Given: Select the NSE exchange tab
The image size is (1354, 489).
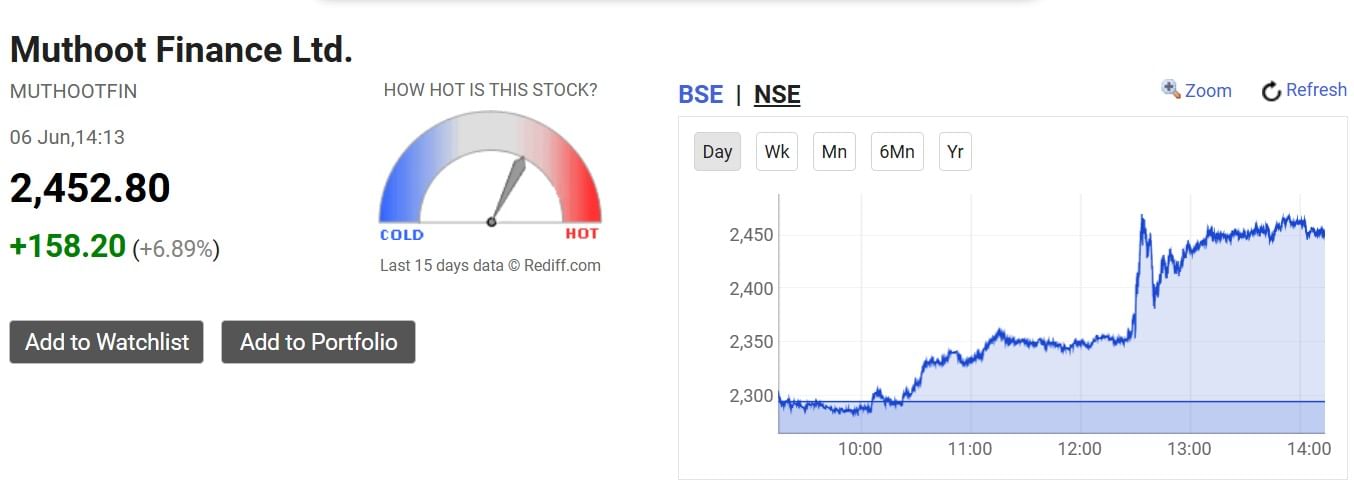Looking at the screenshot, I should 777,94.
